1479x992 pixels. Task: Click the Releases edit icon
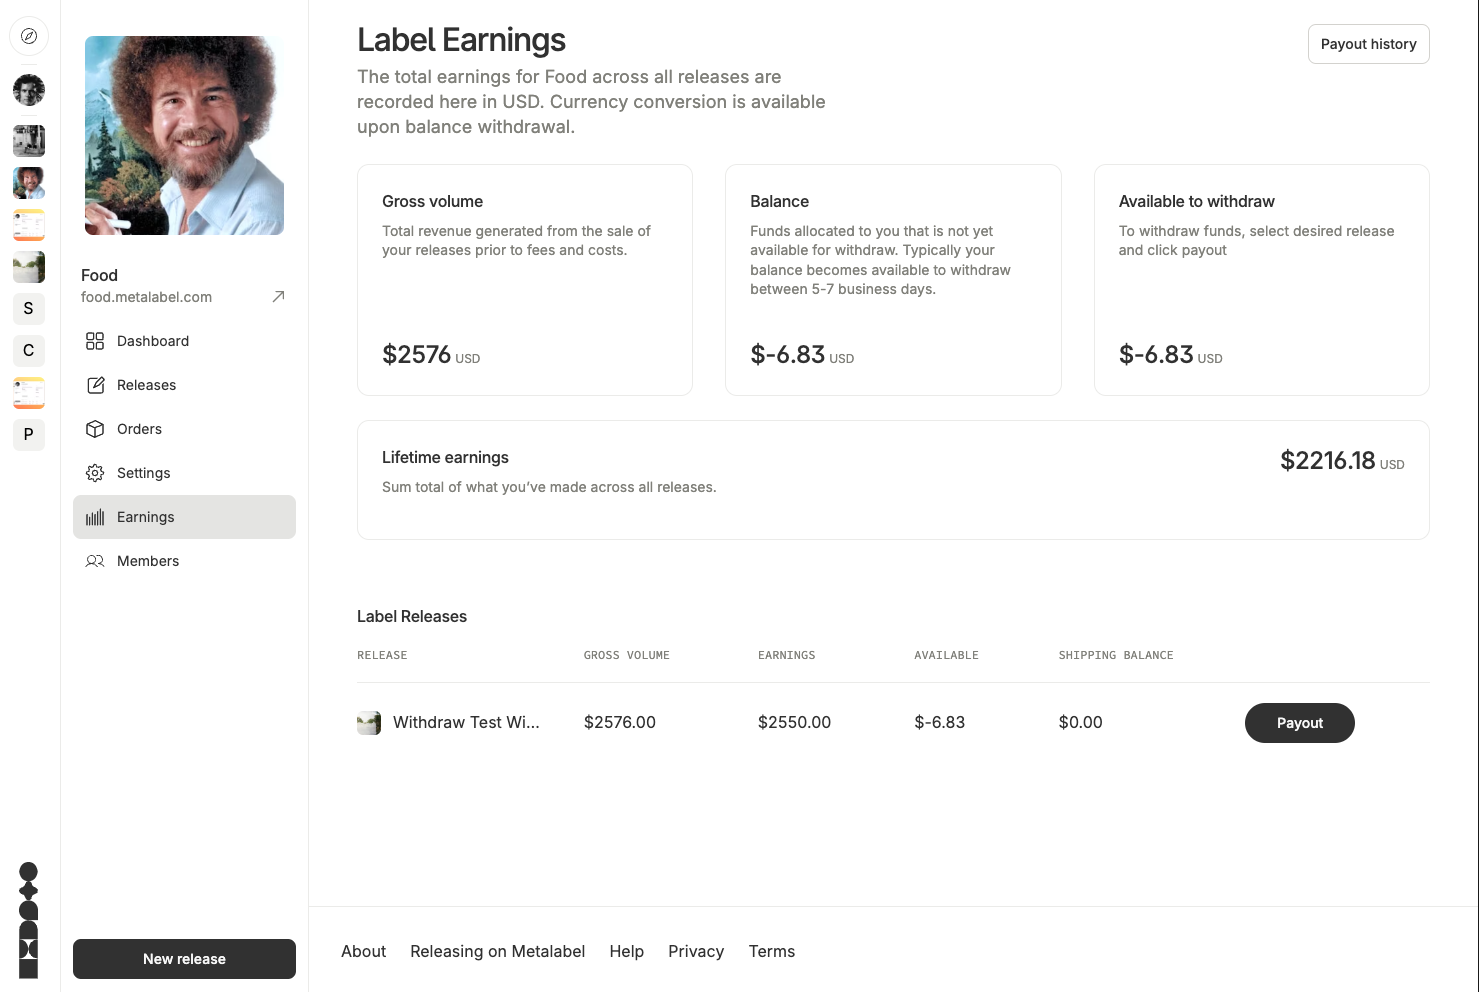point(95,385)
